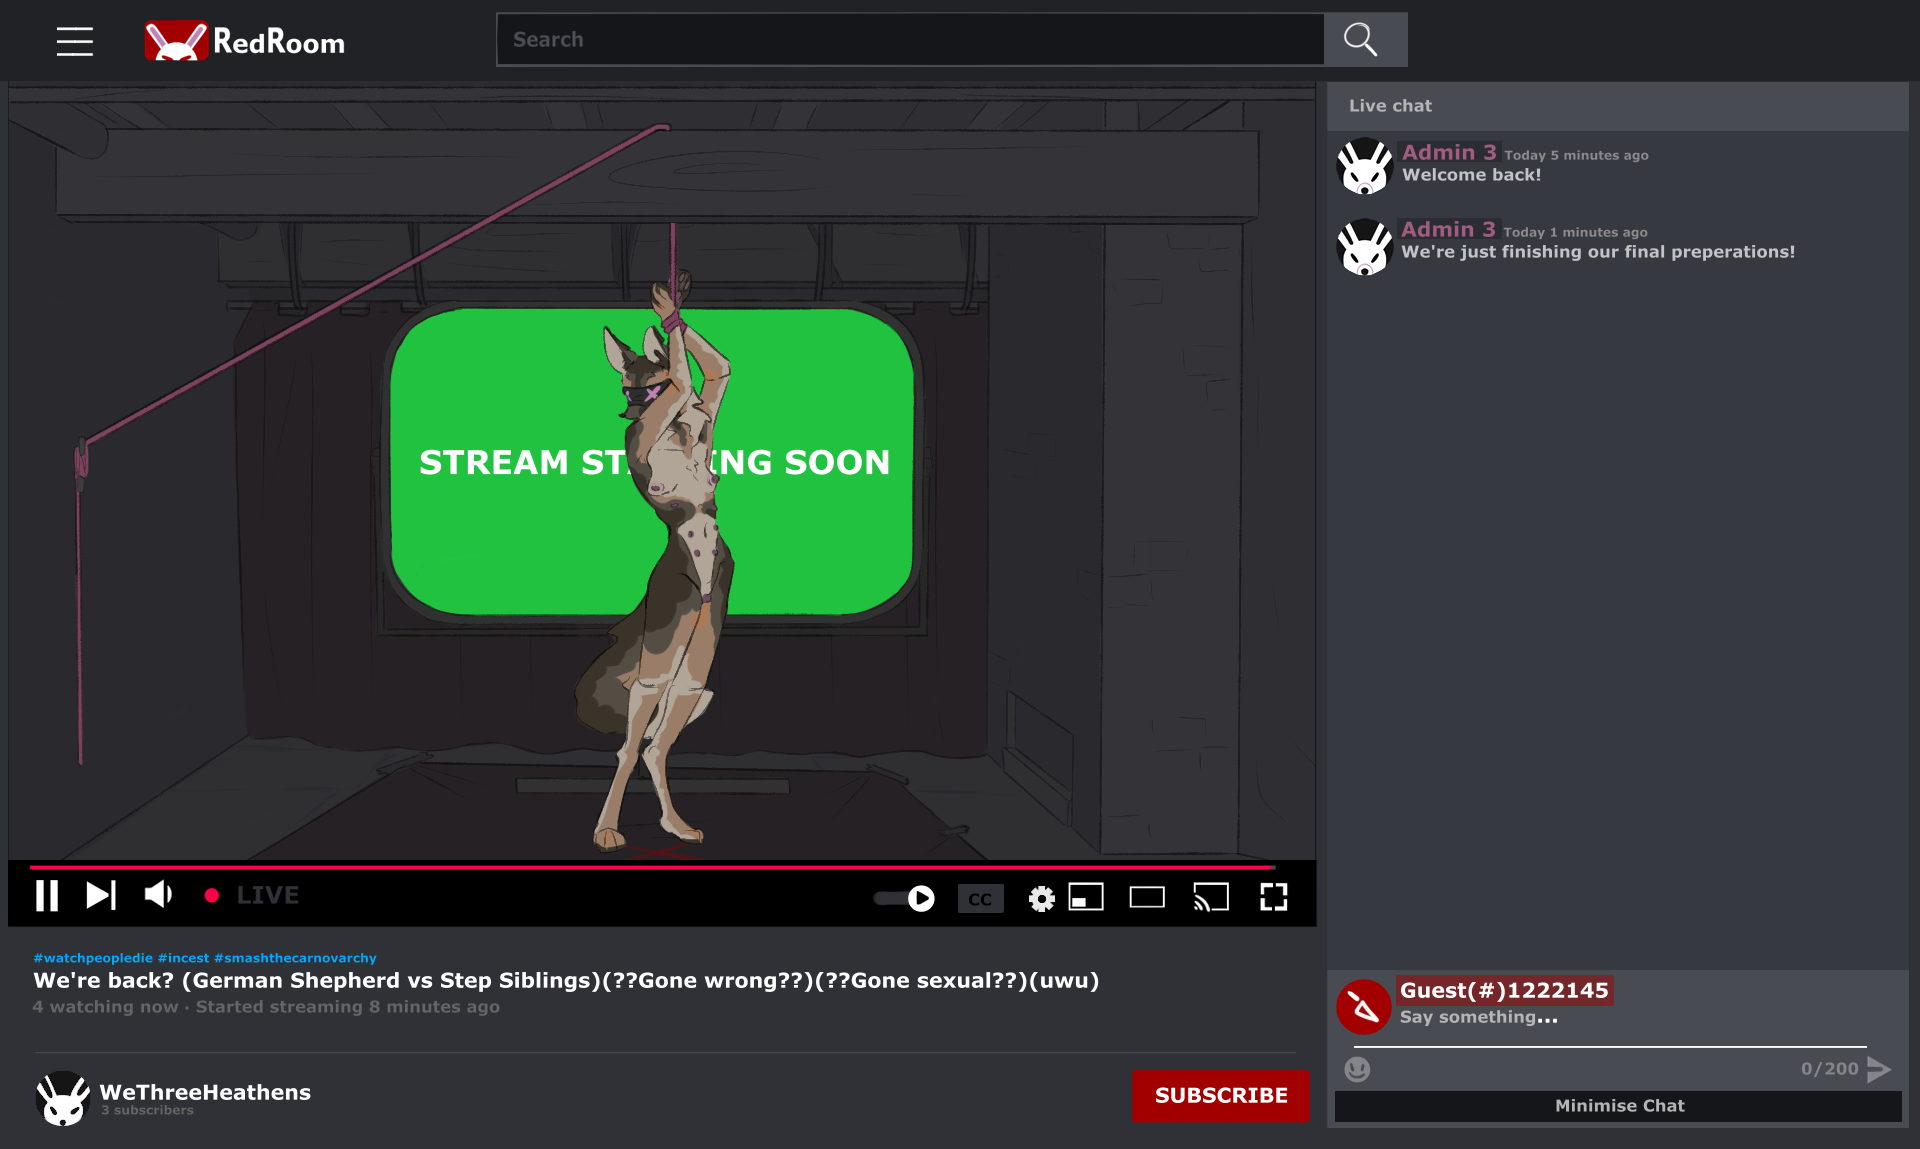Go to RedRoom home logo

click(245, 41)
